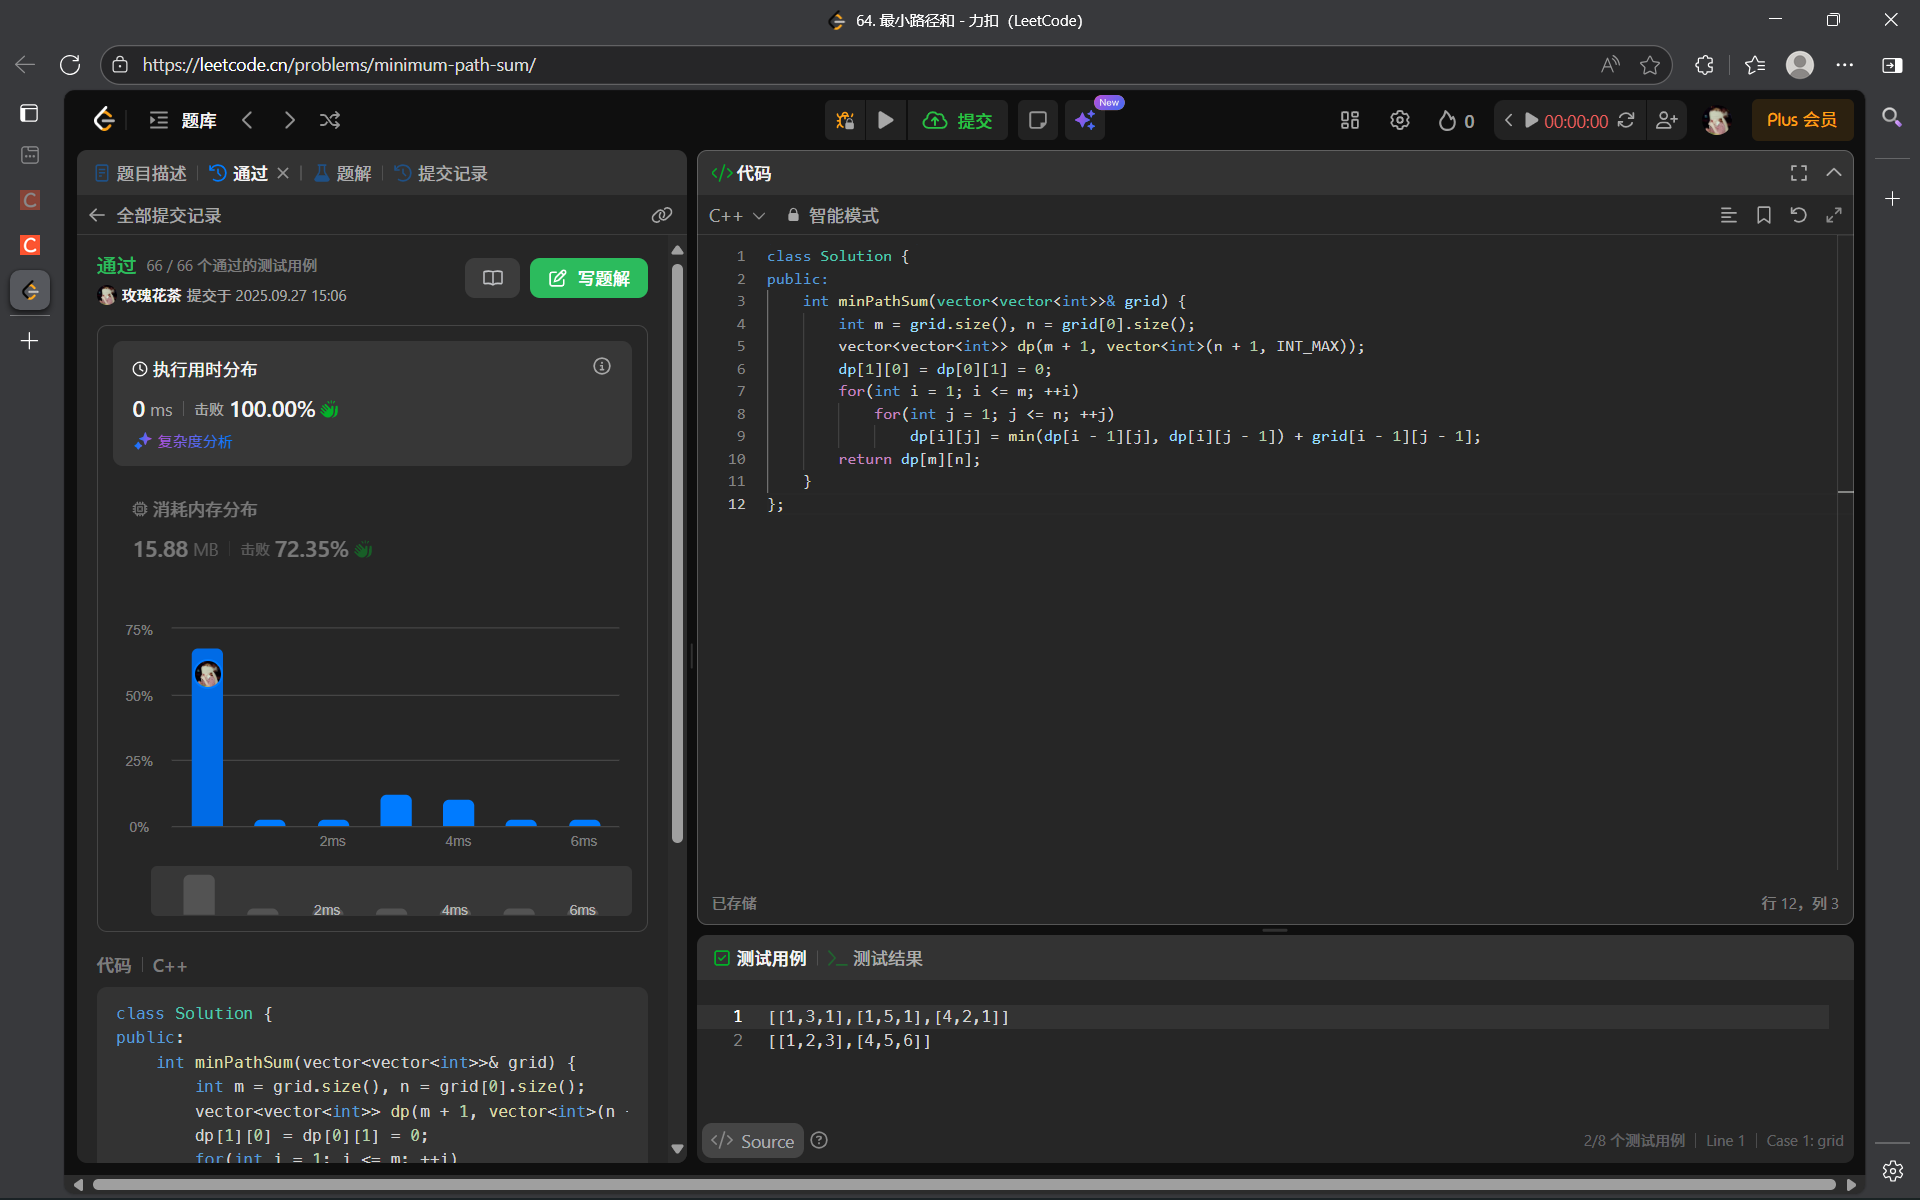Screen dimensions: 1920x1200
Task: Click the runtime distribution range slider
Action: (x=391, y=891)
